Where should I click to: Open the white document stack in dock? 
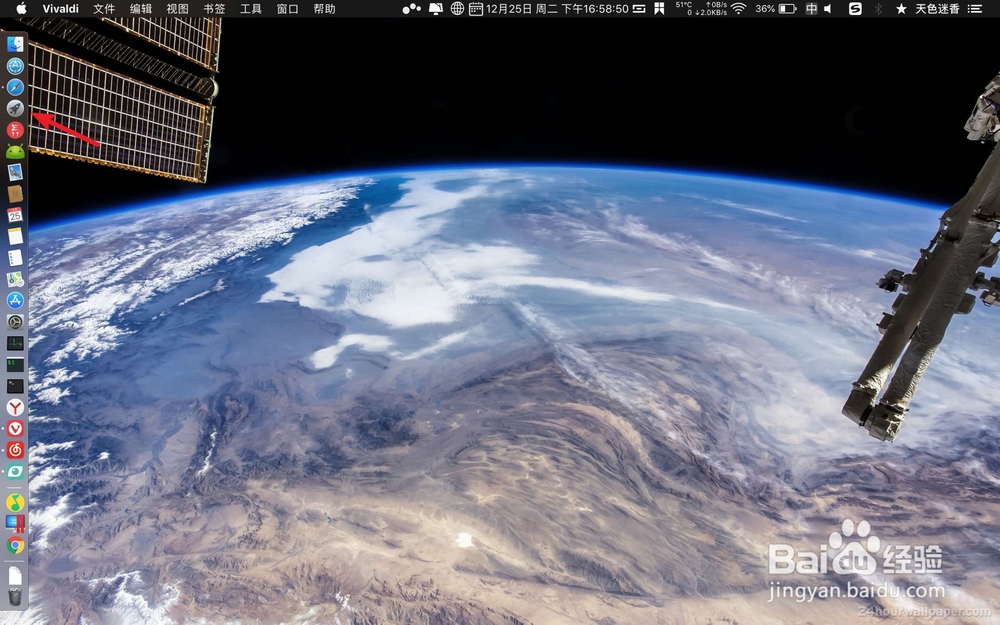point(15,576)
